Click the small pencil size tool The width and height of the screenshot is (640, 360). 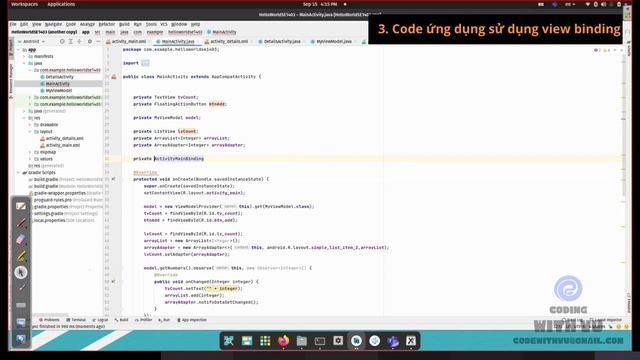[21, 289]
